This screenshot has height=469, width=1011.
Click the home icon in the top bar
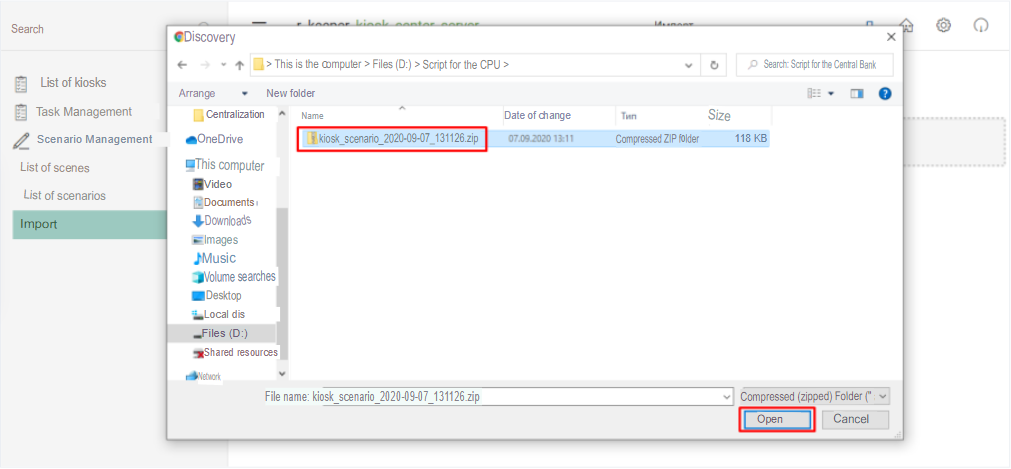pyautogui.click(x=907, y=26)
